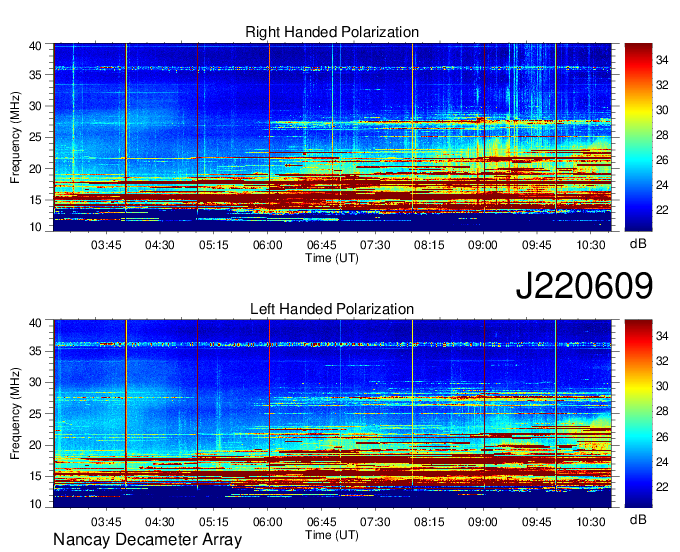
Task: Click the 08:15 time tick under Right Handed plot
Action: click(x=429, y=245)
